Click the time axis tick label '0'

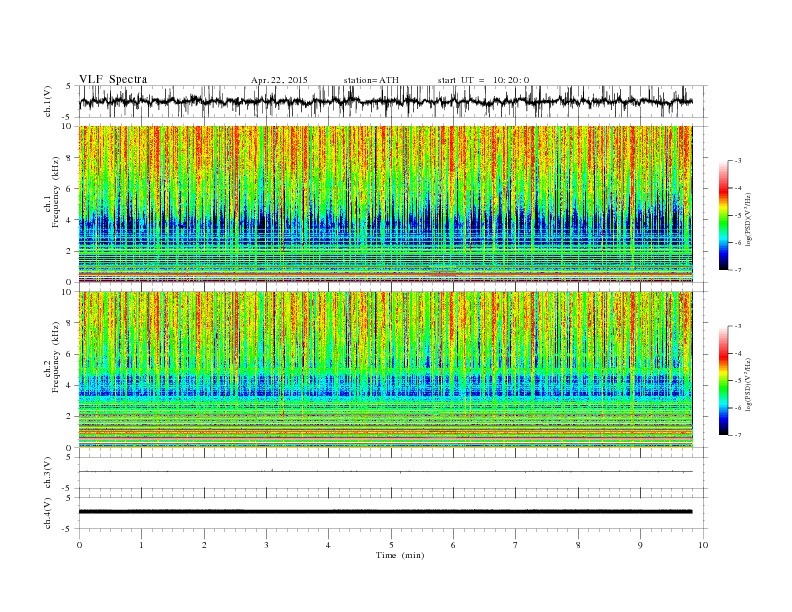click(x=79, y=545)
